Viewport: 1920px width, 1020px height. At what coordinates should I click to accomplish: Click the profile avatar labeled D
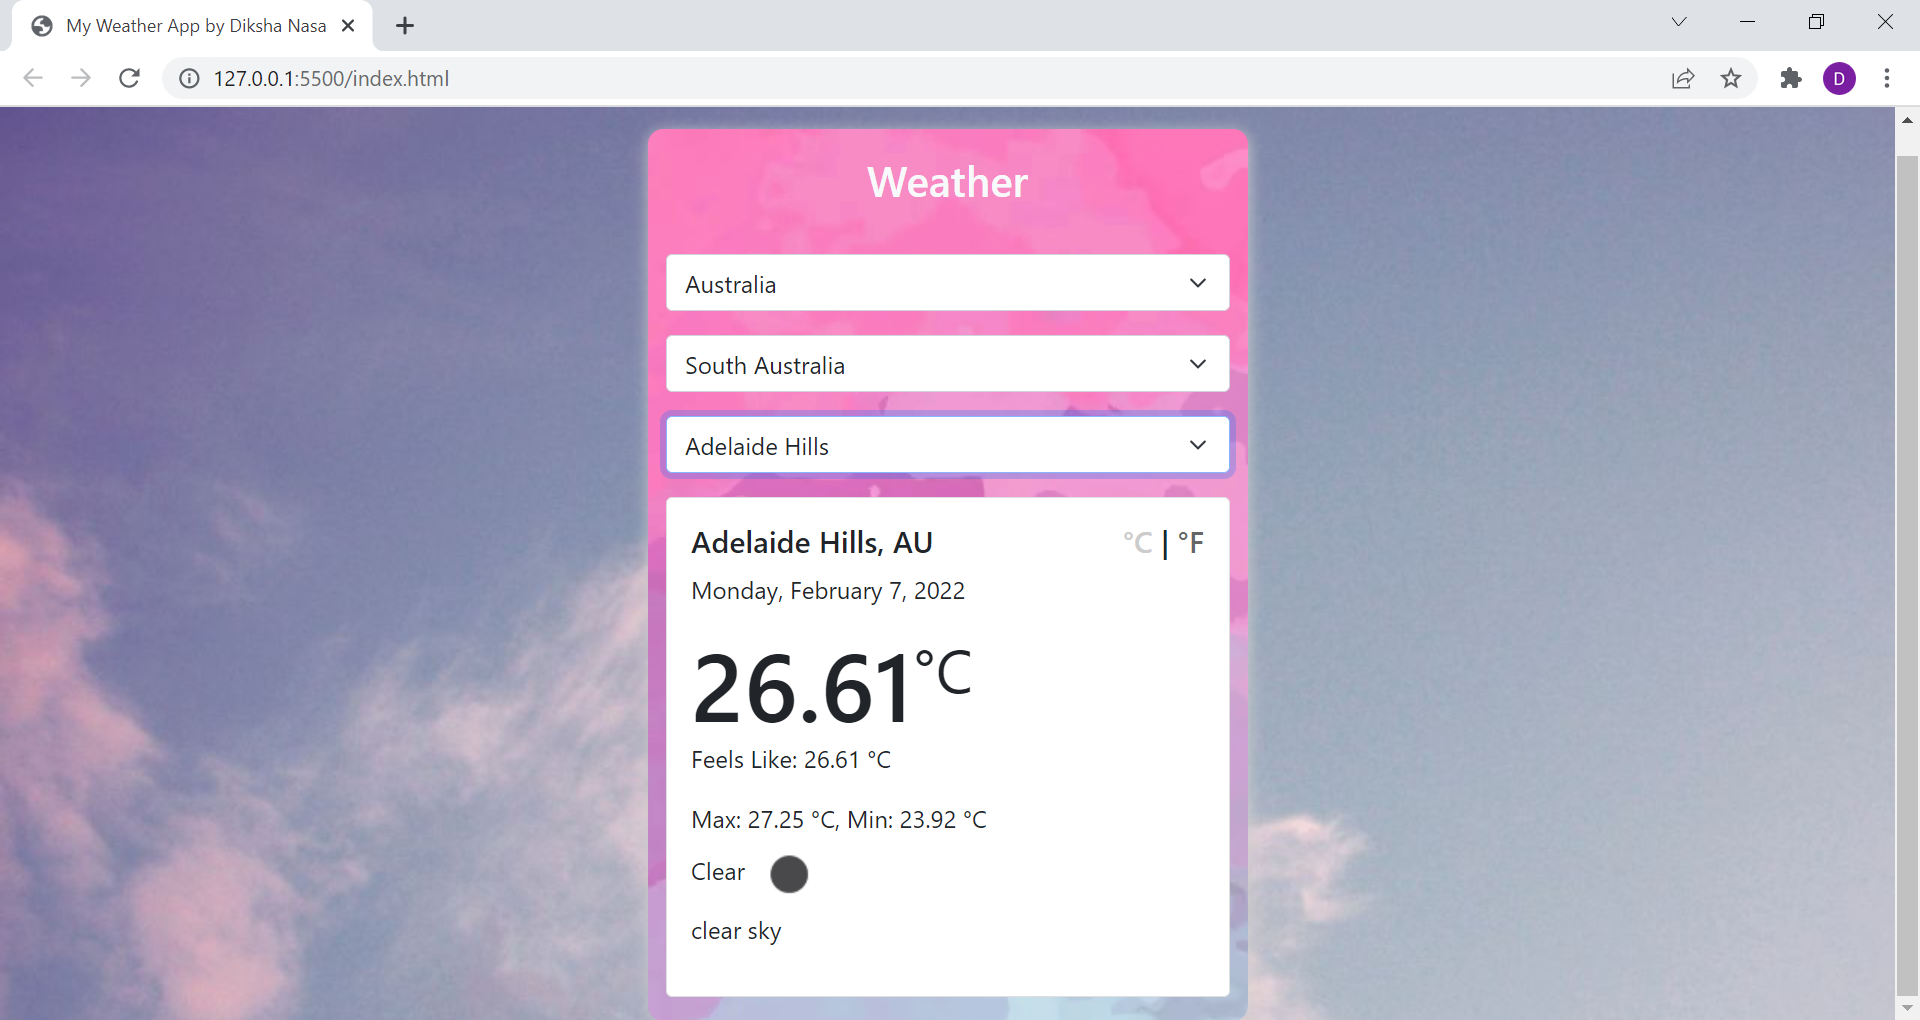click(x=1840, y=79)
